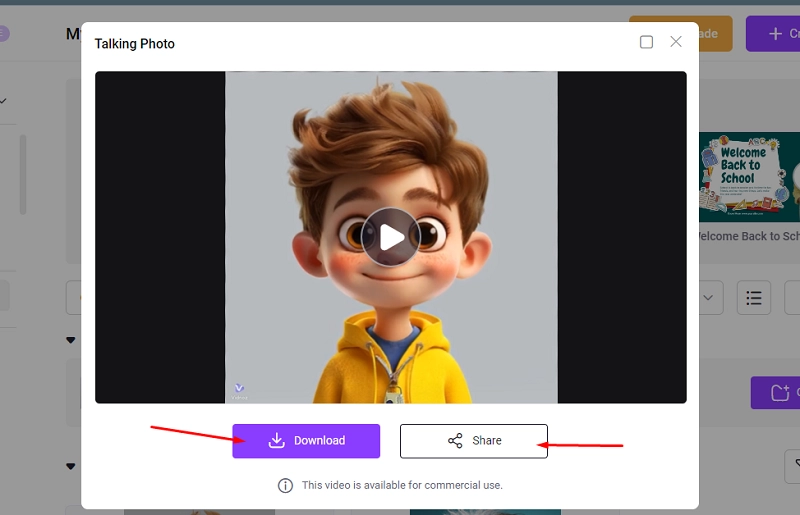
Task: Click the download arrow icon
Action: click(x=277, y=441)
